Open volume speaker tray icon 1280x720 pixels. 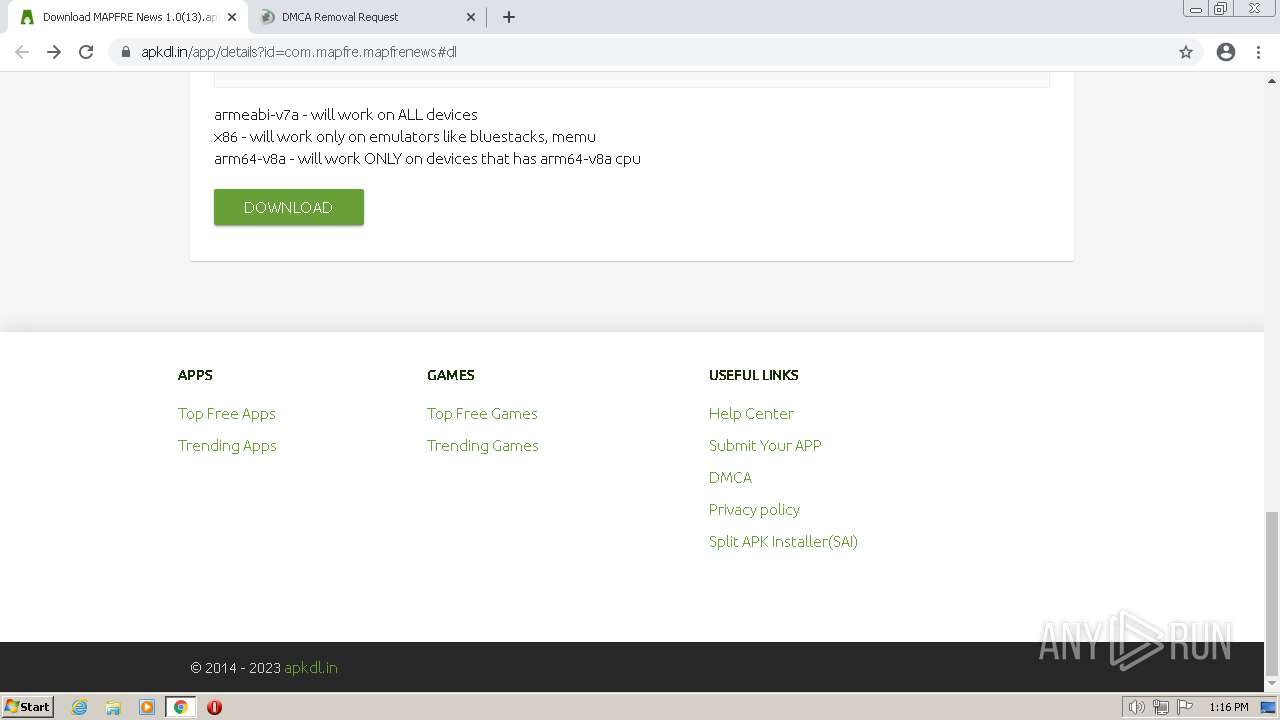tap(1136, 707)
